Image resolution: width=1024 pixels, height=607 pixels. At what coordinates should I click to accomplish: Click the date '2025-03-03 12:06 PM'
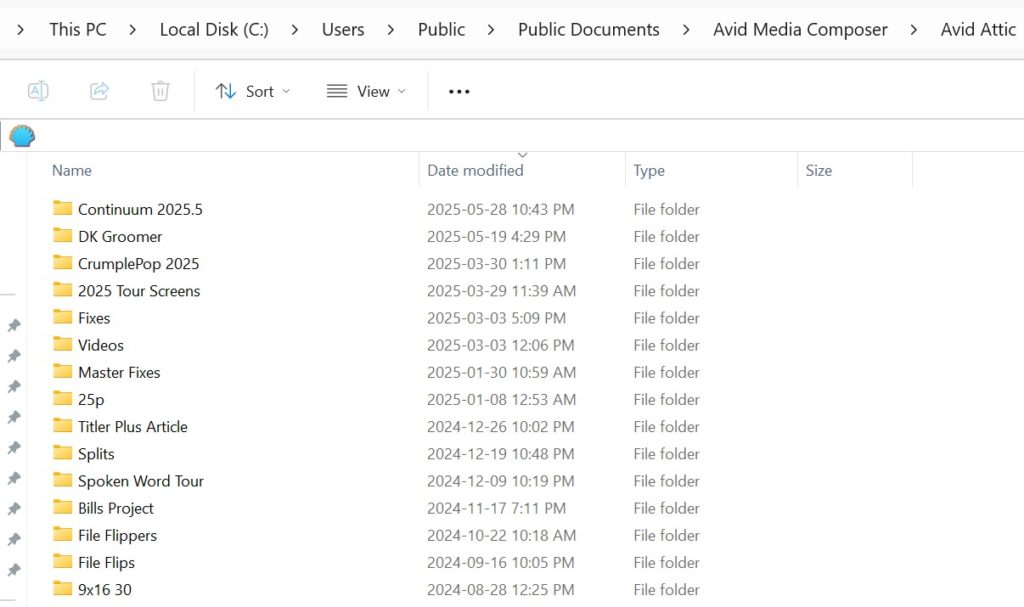point(501,345)
